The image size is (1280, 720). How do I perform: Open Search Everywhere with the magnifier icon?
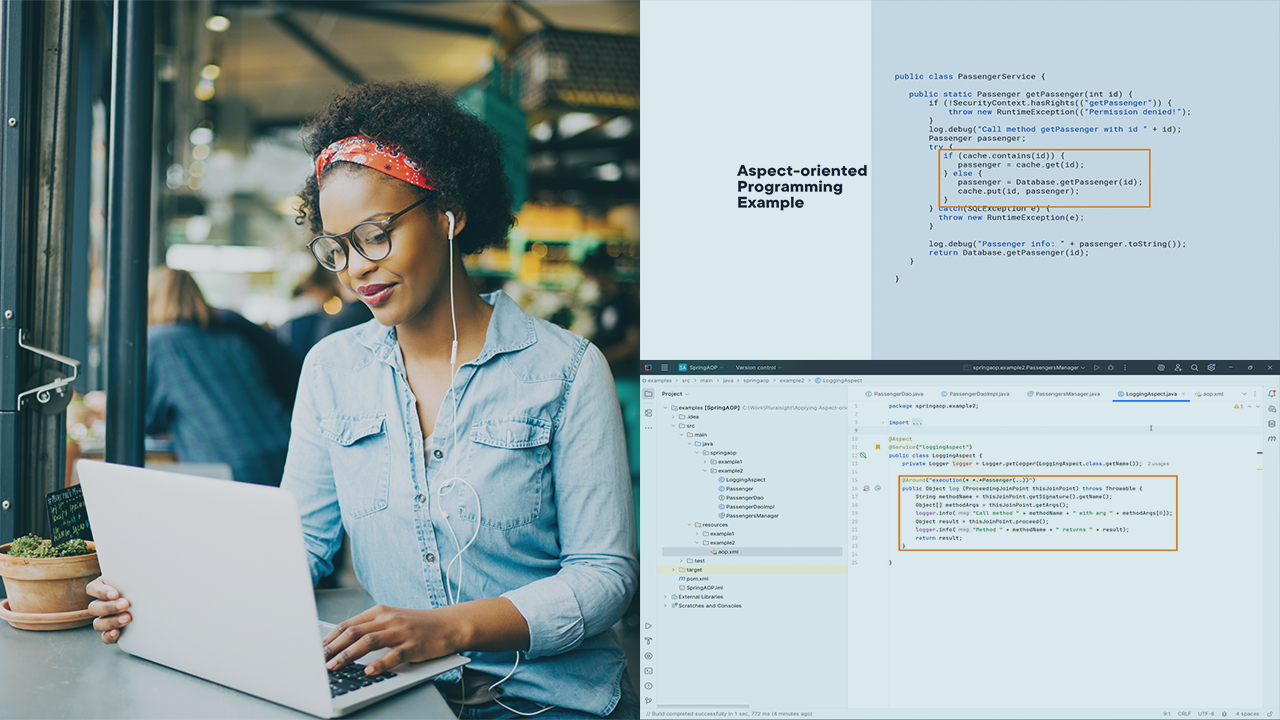click(1195, 367)
